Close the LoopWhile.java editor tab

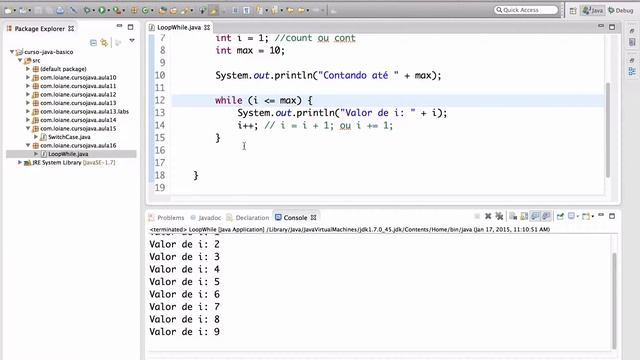(207, 27)
